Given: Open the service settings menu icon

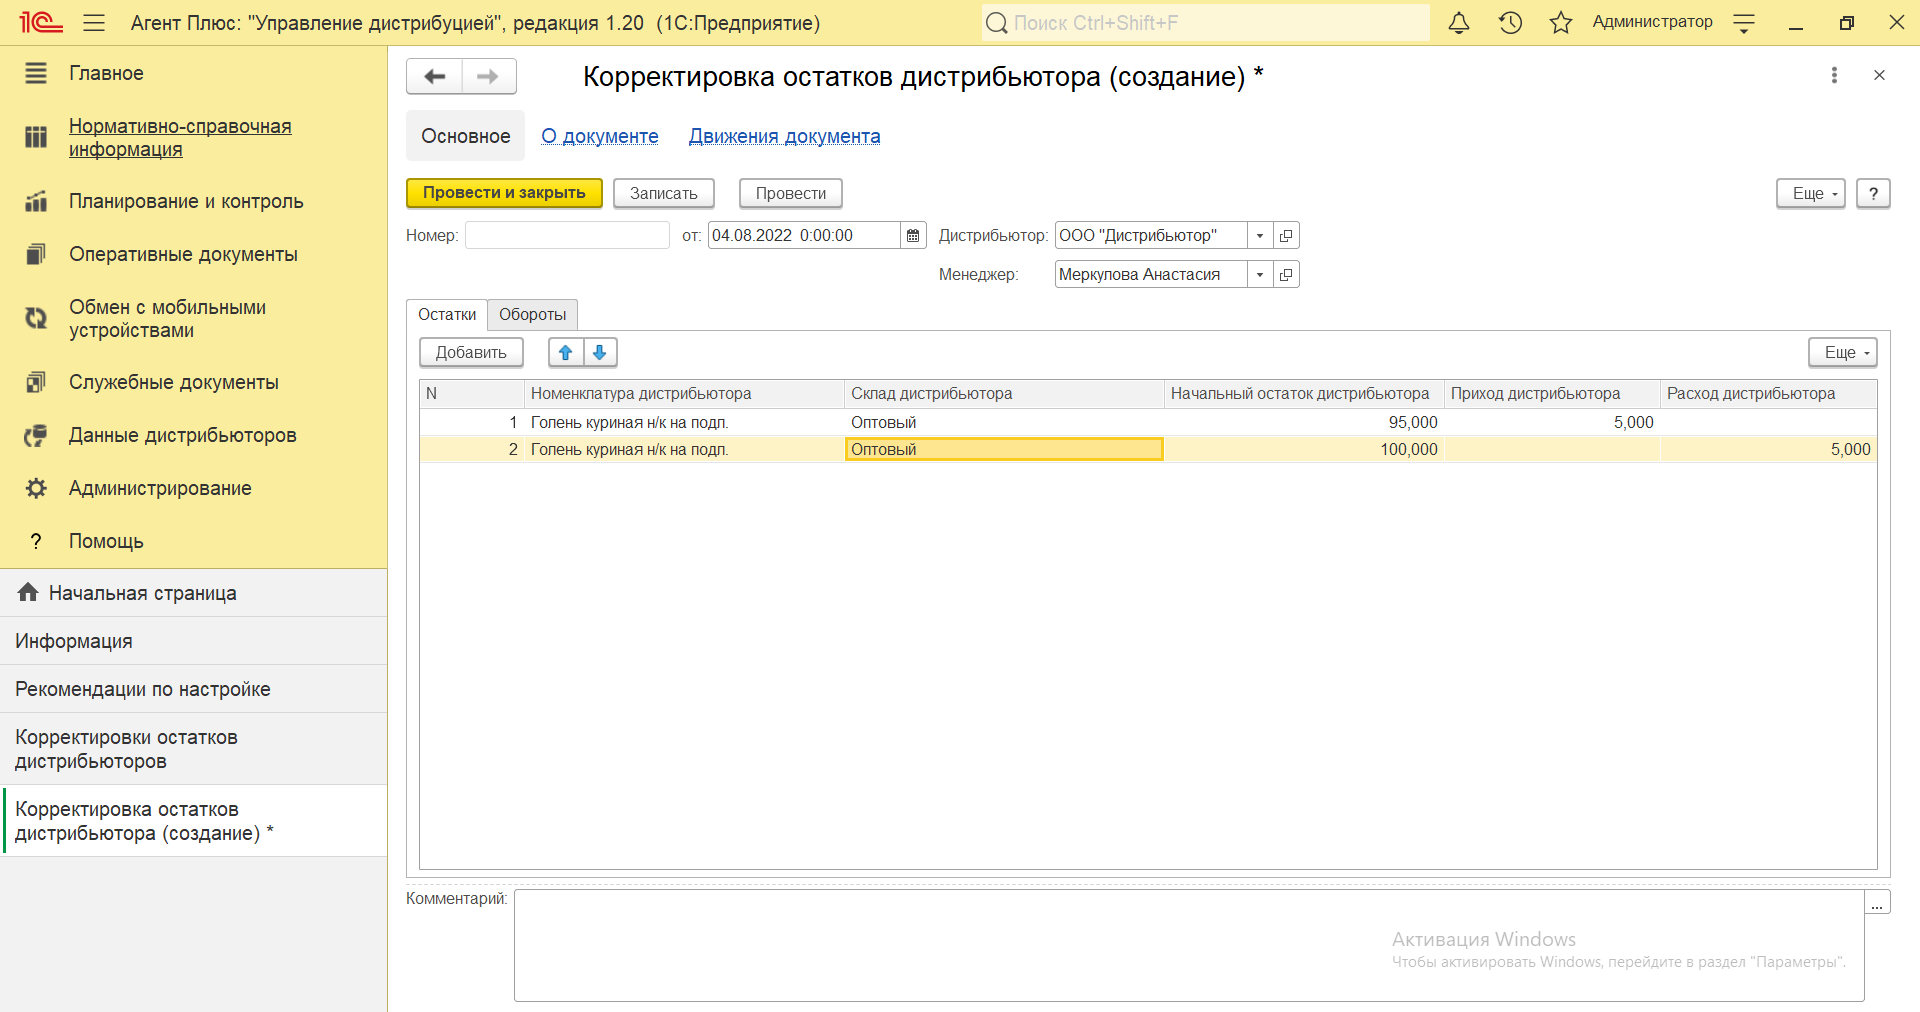Looking at the screenshot, I should (1744, 23).
